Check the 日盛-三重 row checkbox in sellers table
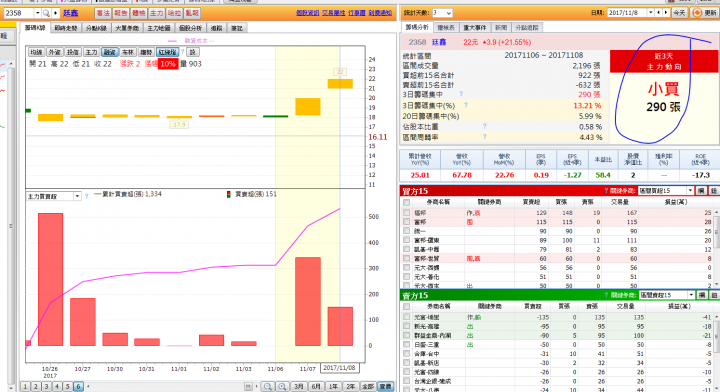Image resolution: width=720 pixels, height=392 pixels. pos(406,345)
